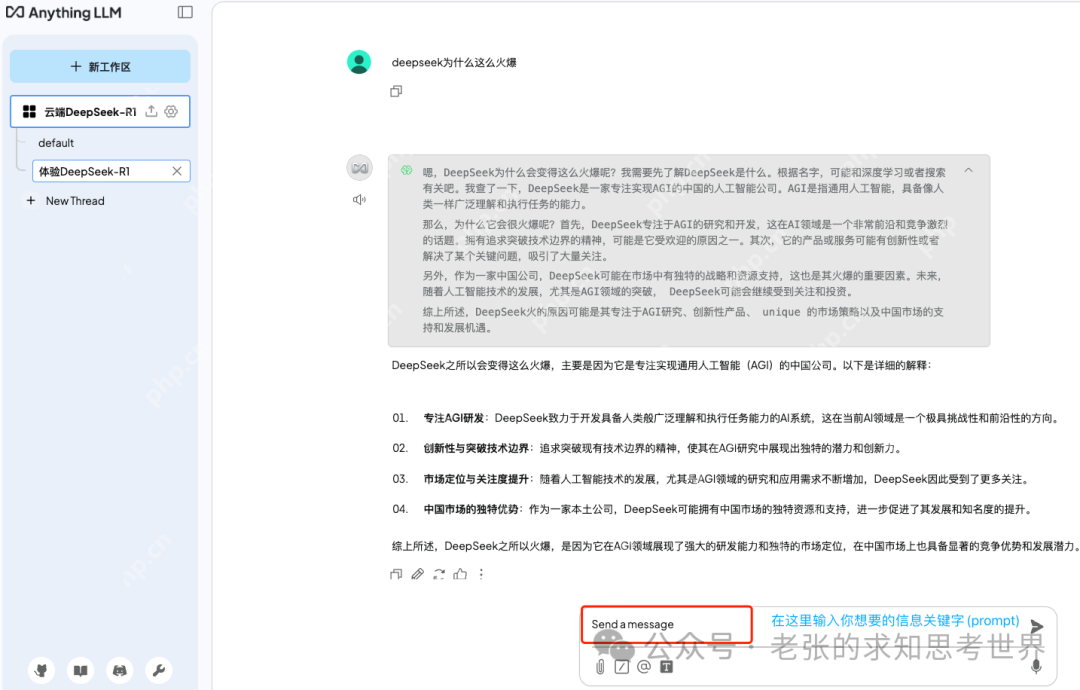Open more actions three-dot menu
Image resolution: width=1080 pixels, height=690 pixels.
[481, 574]
